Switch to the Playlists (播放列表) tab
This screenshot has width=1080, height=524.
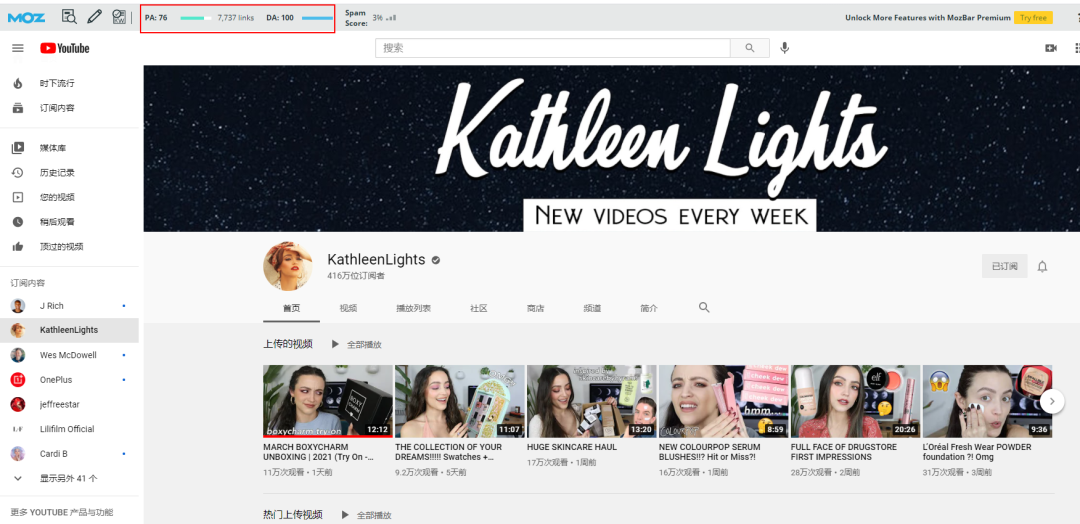pyautogui.click(x=413, y=308)
